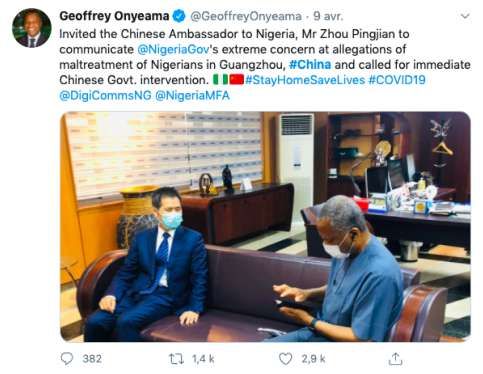Open Geoffrey Onyeama's profile avatar
483x374 pixels.
32,28
